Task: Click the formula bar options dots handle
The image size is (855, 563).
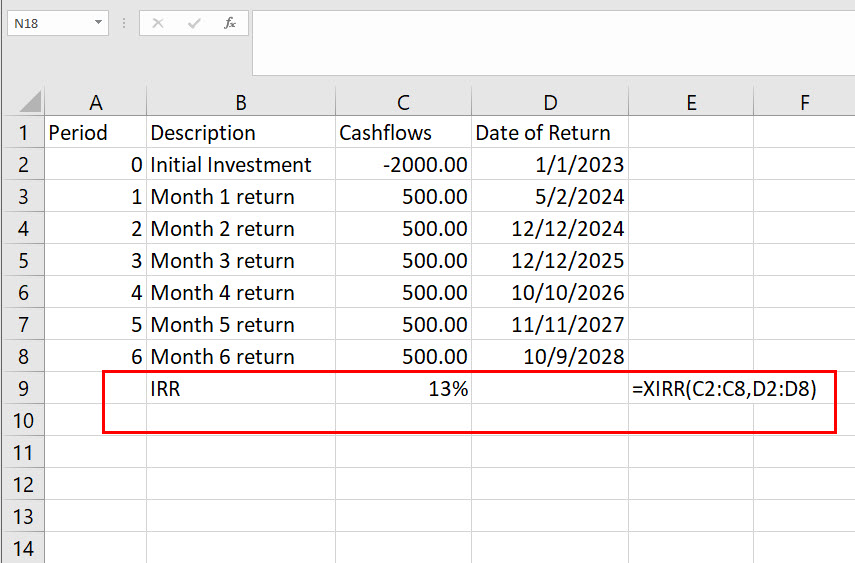Action: coord(123,22)
